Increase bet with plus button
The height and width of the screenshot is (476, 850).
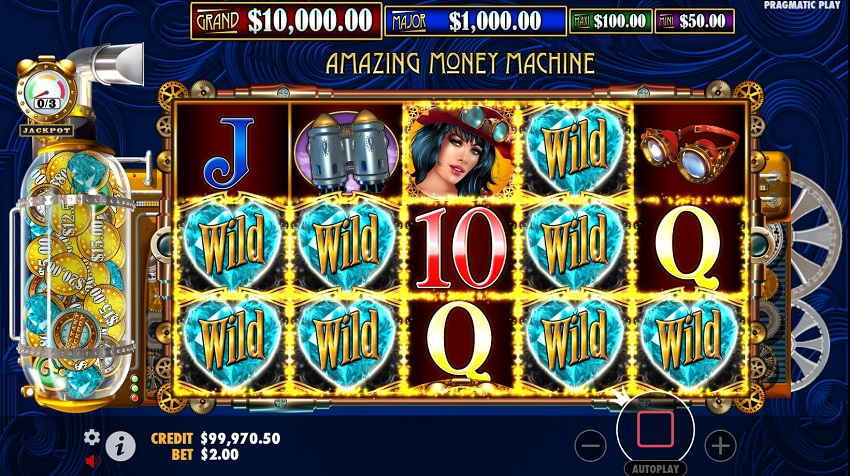(720, 446)
